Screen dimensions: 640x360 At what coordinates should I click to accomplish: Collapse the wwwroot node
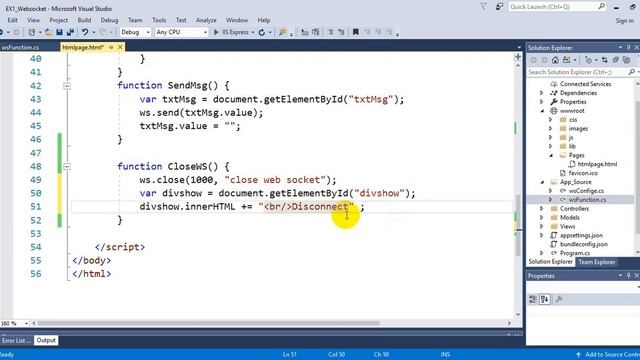pyautogui.click(x=542, y=111)
